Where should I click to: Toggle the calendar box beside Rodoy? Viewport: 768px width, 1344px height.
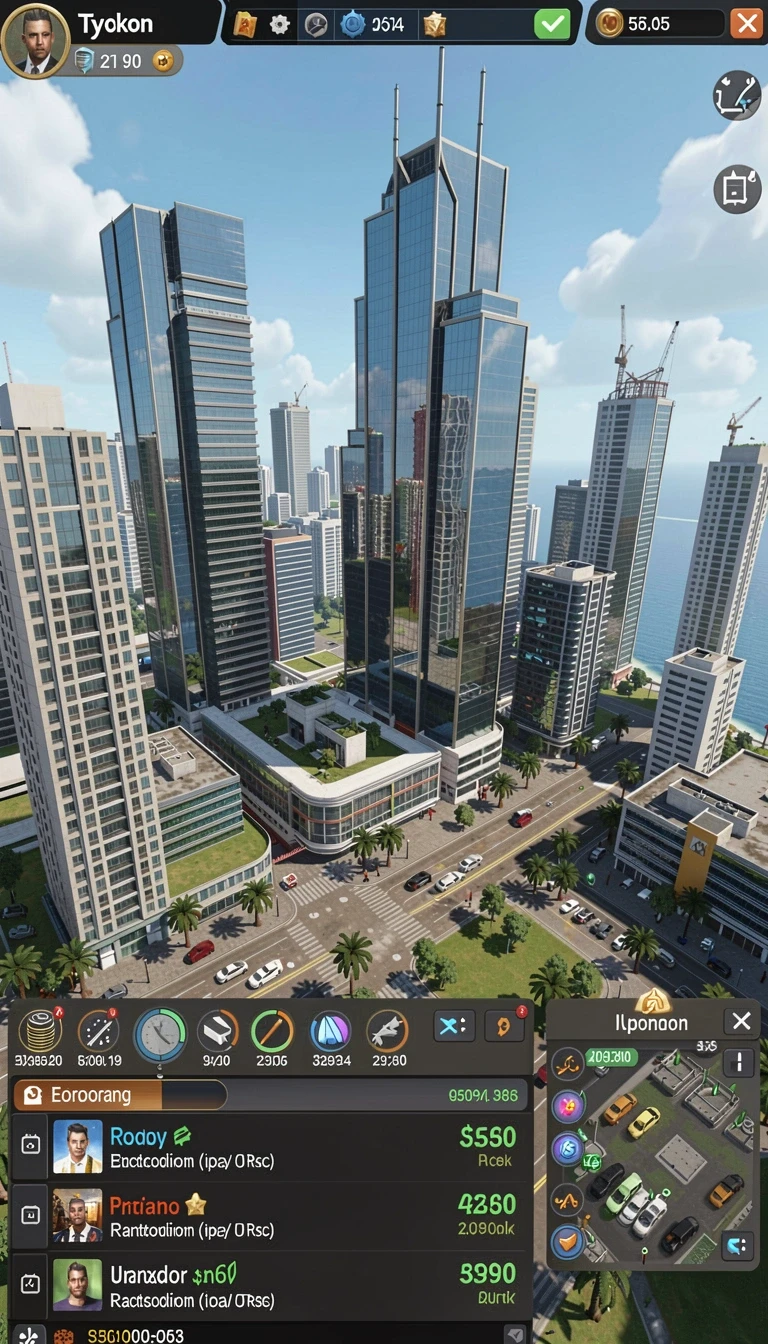point(29,1147)
